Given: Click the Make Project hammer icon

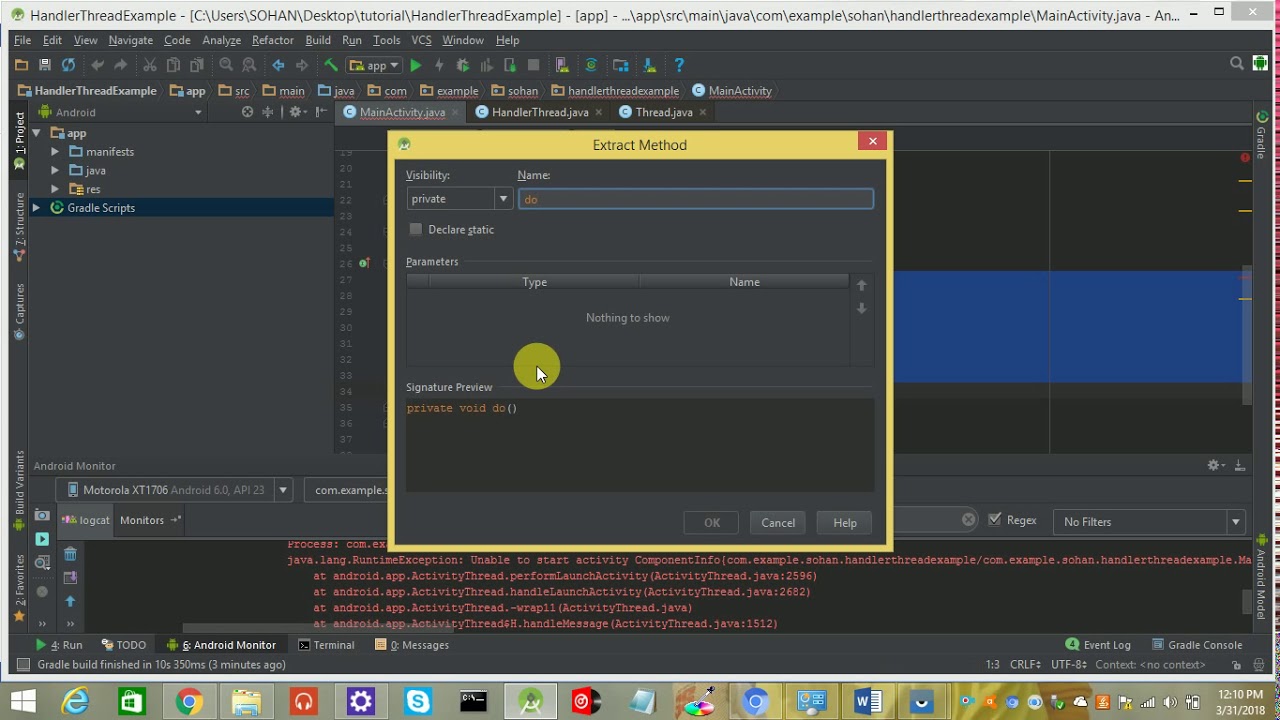Looking at the screenshot, I should [x=331, y=65].
